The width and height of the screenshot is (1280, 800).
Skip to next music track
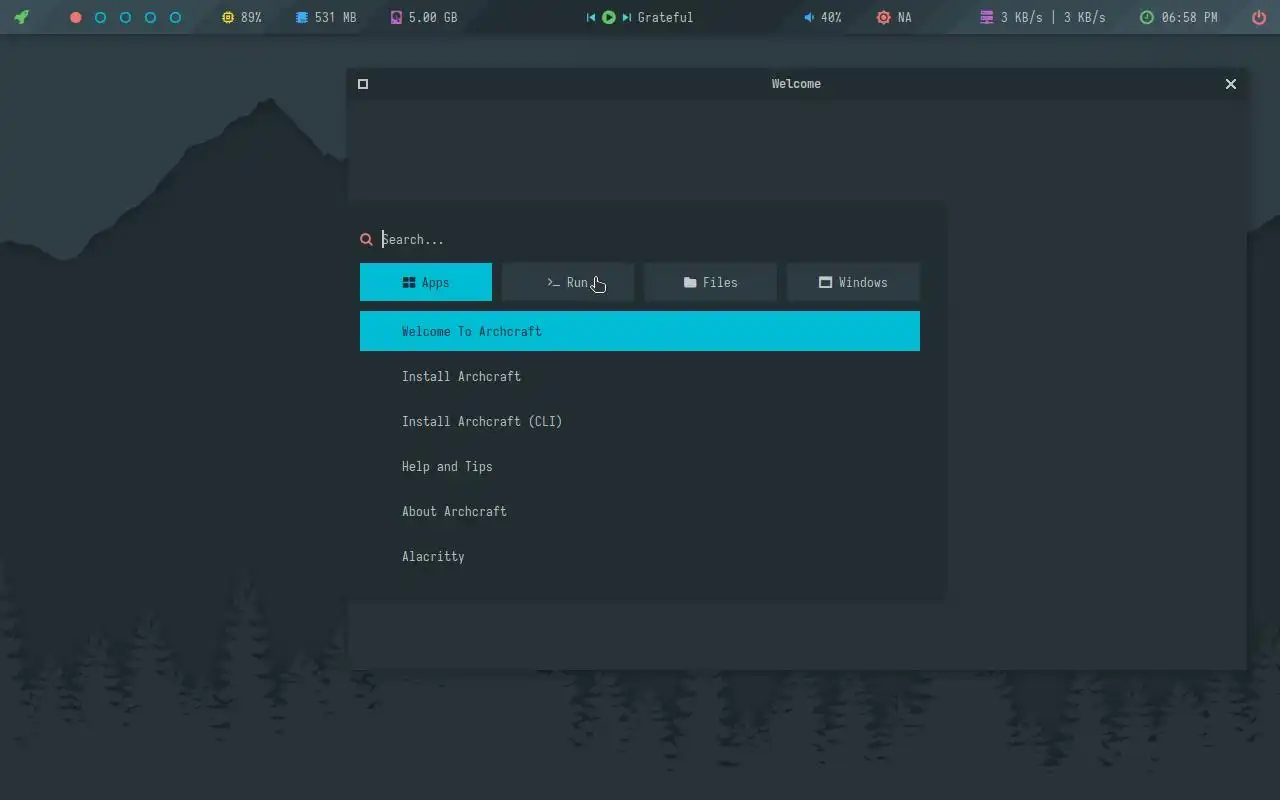(626, 18)
